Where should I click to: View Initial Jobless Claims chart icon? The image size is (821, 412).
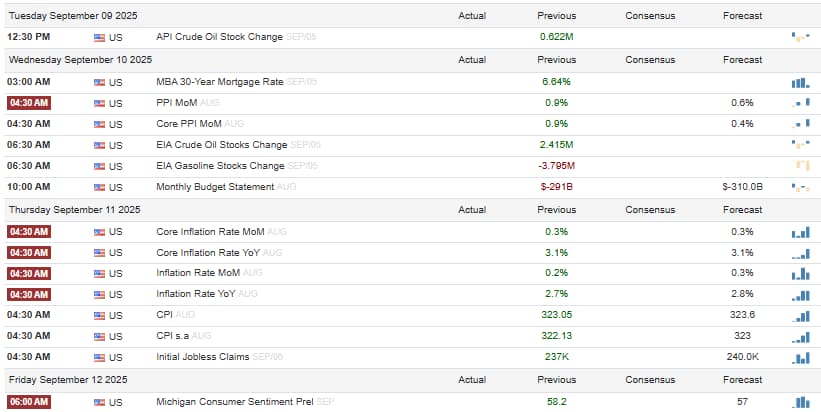pyautogui.click(x=801, y=358)
